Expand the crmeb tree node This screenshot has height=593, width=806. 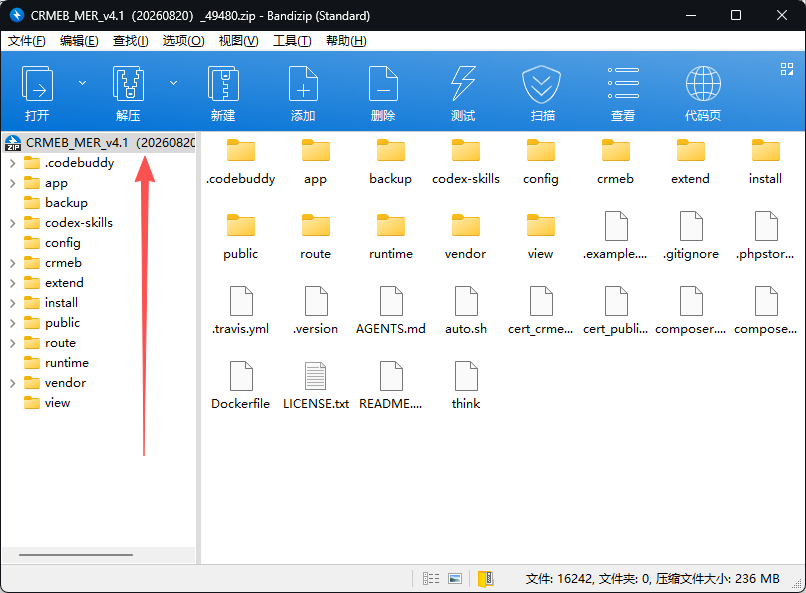pos(13,263)
